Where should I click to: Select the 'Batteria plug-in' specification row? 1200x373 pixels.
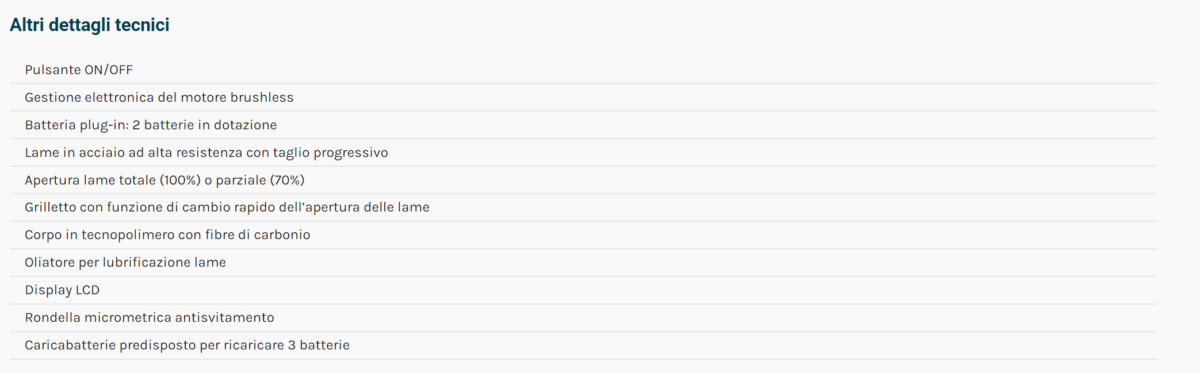tap(584, 125)
